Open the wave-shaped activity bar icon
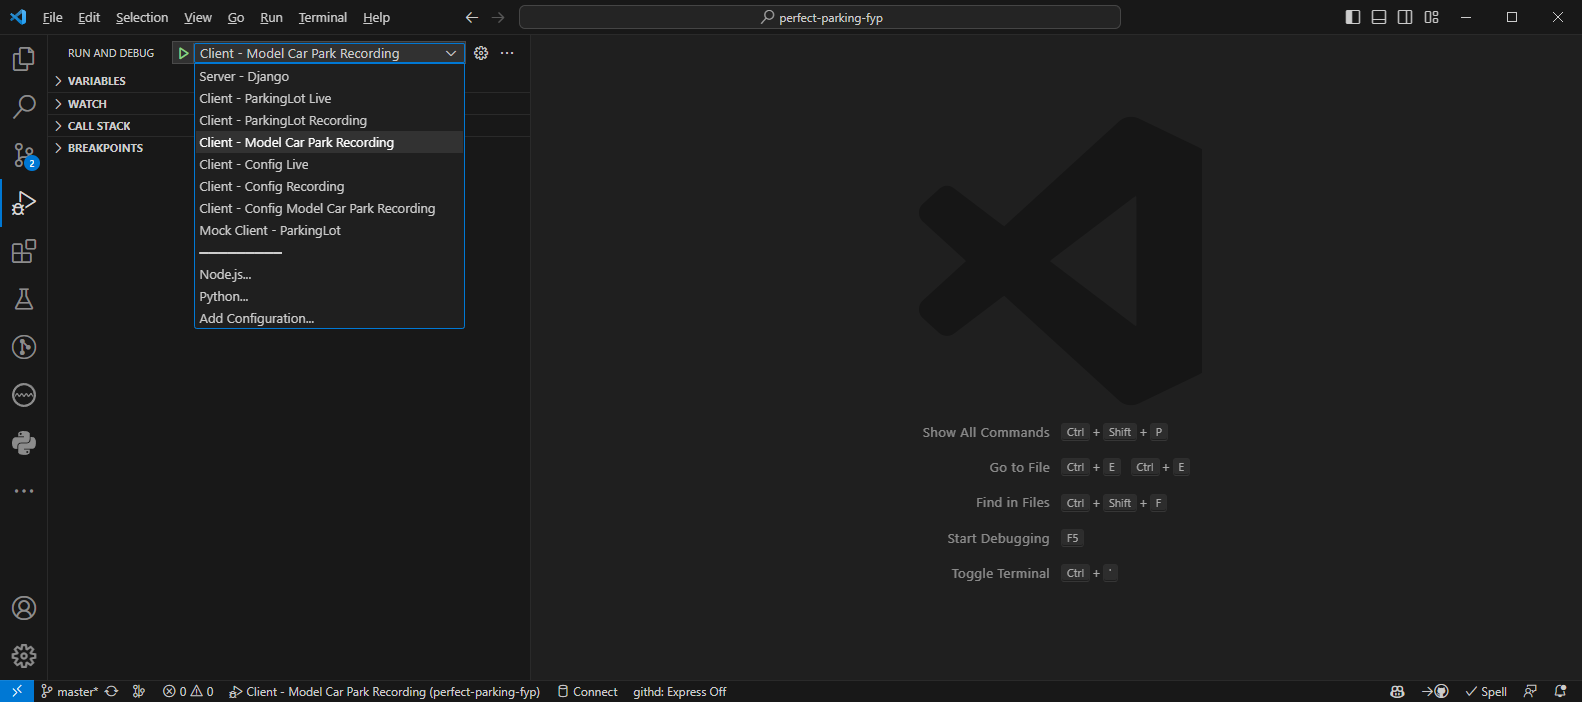Screen dimensions: 1582x702 tap(24, 395)
